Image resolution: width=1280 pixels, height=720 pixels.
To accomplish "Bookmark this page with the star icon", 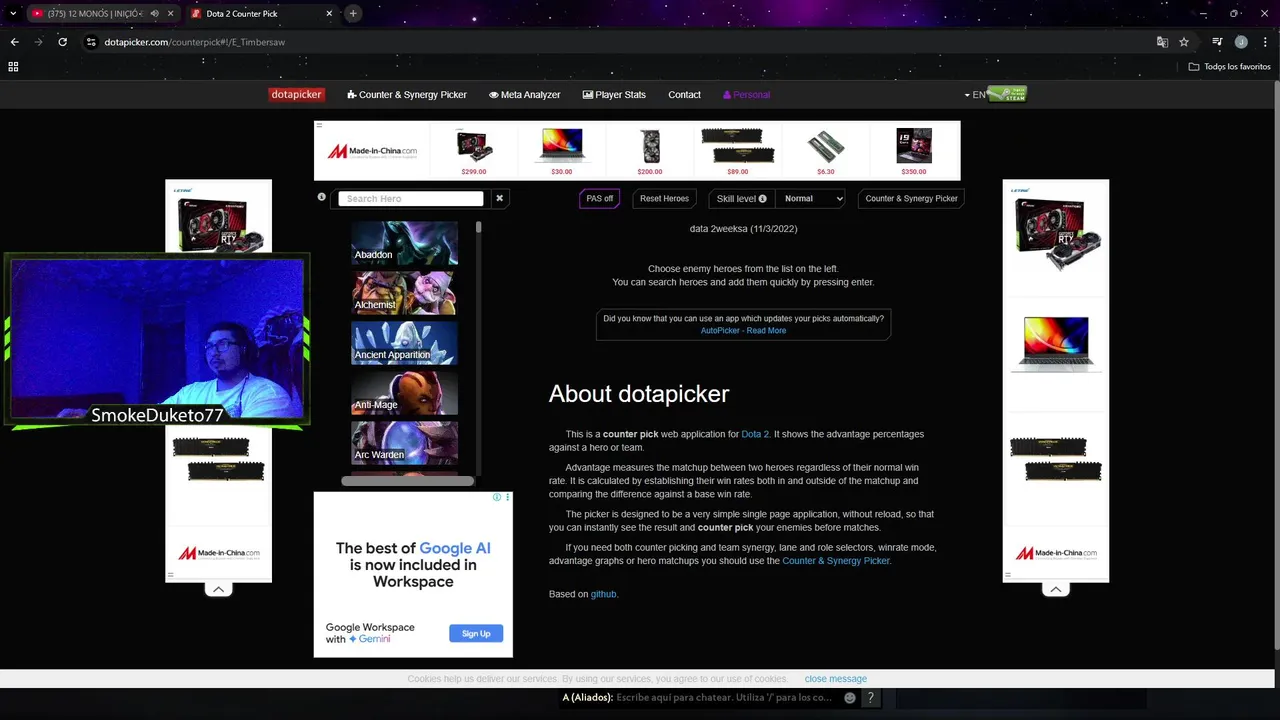I will [1184, 42].
